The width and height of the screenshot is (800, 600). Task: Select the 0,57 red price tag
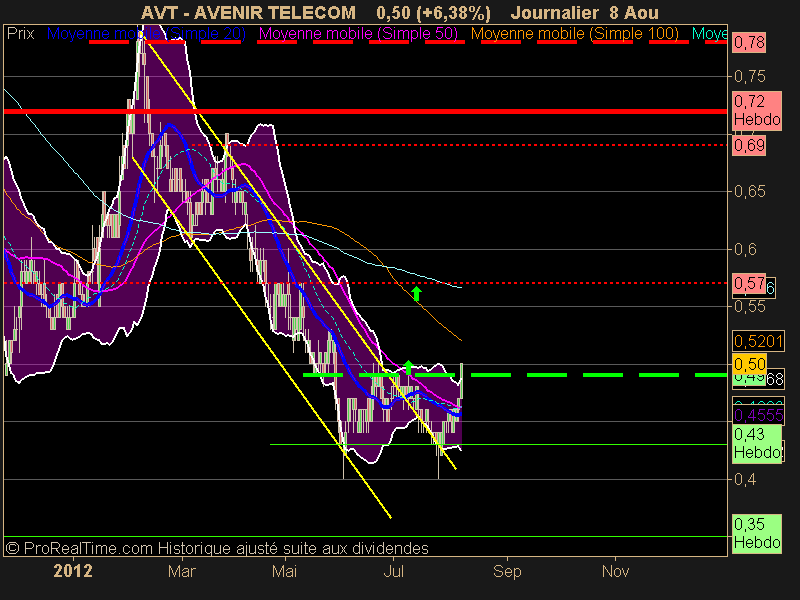pyautogui.click(x=749, y=283)
